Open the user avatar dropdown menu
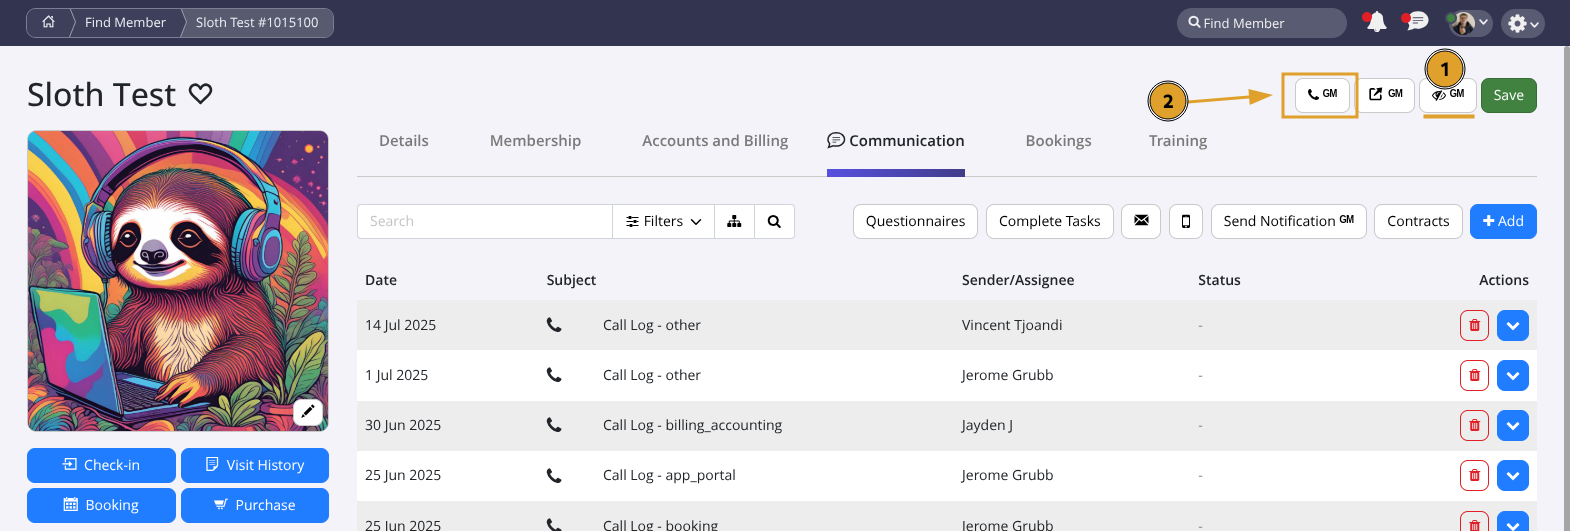The image size is (1570, 531). (1469, 23)
